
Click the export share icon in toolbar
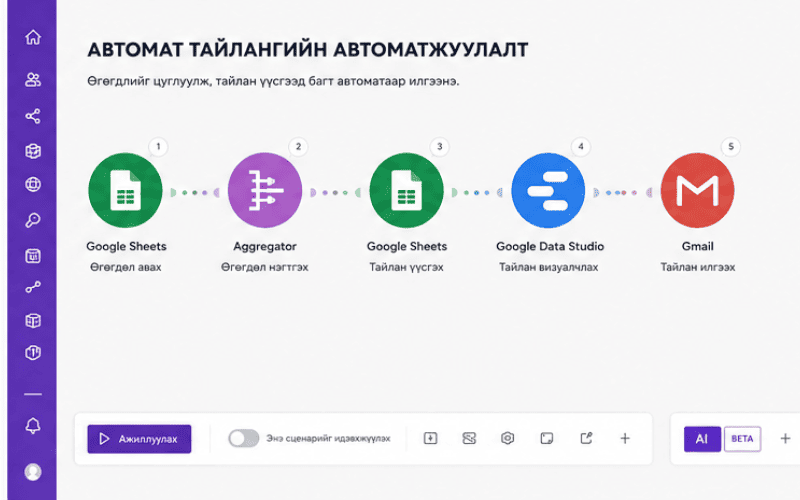[586, 438]
